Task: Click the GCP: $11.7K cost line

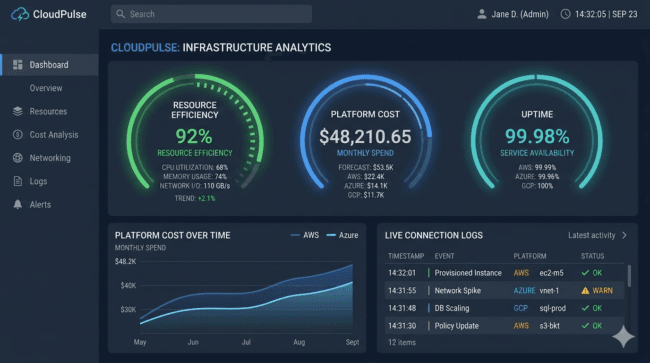Action: click(x=366, y=195)
